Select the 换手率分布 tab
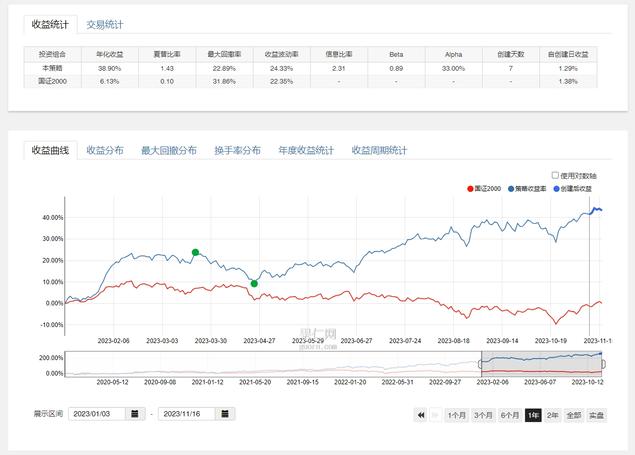 pyautogui.click(x=237, y=150)
